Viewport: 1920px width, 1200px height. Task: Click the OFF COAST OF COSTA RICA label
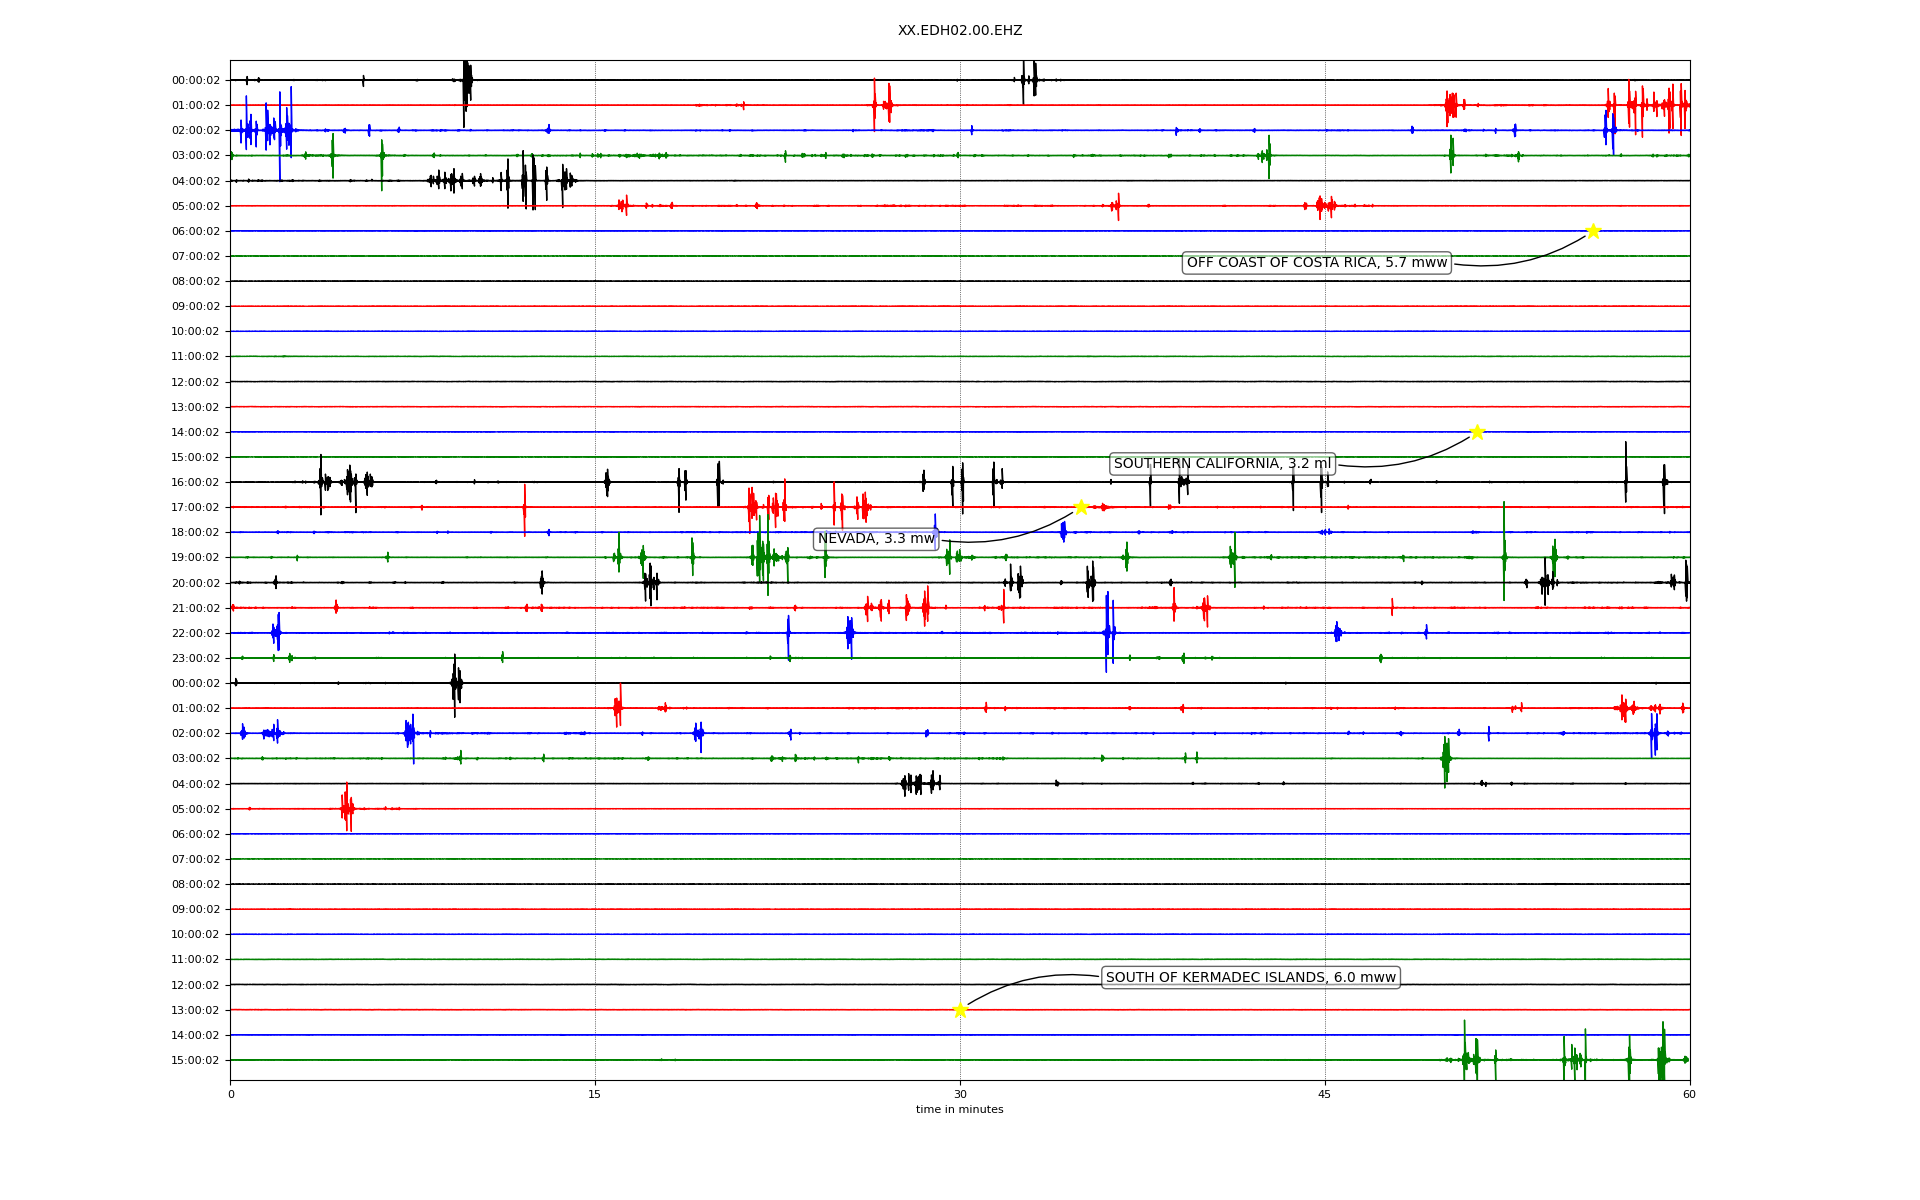(1316, 263)
